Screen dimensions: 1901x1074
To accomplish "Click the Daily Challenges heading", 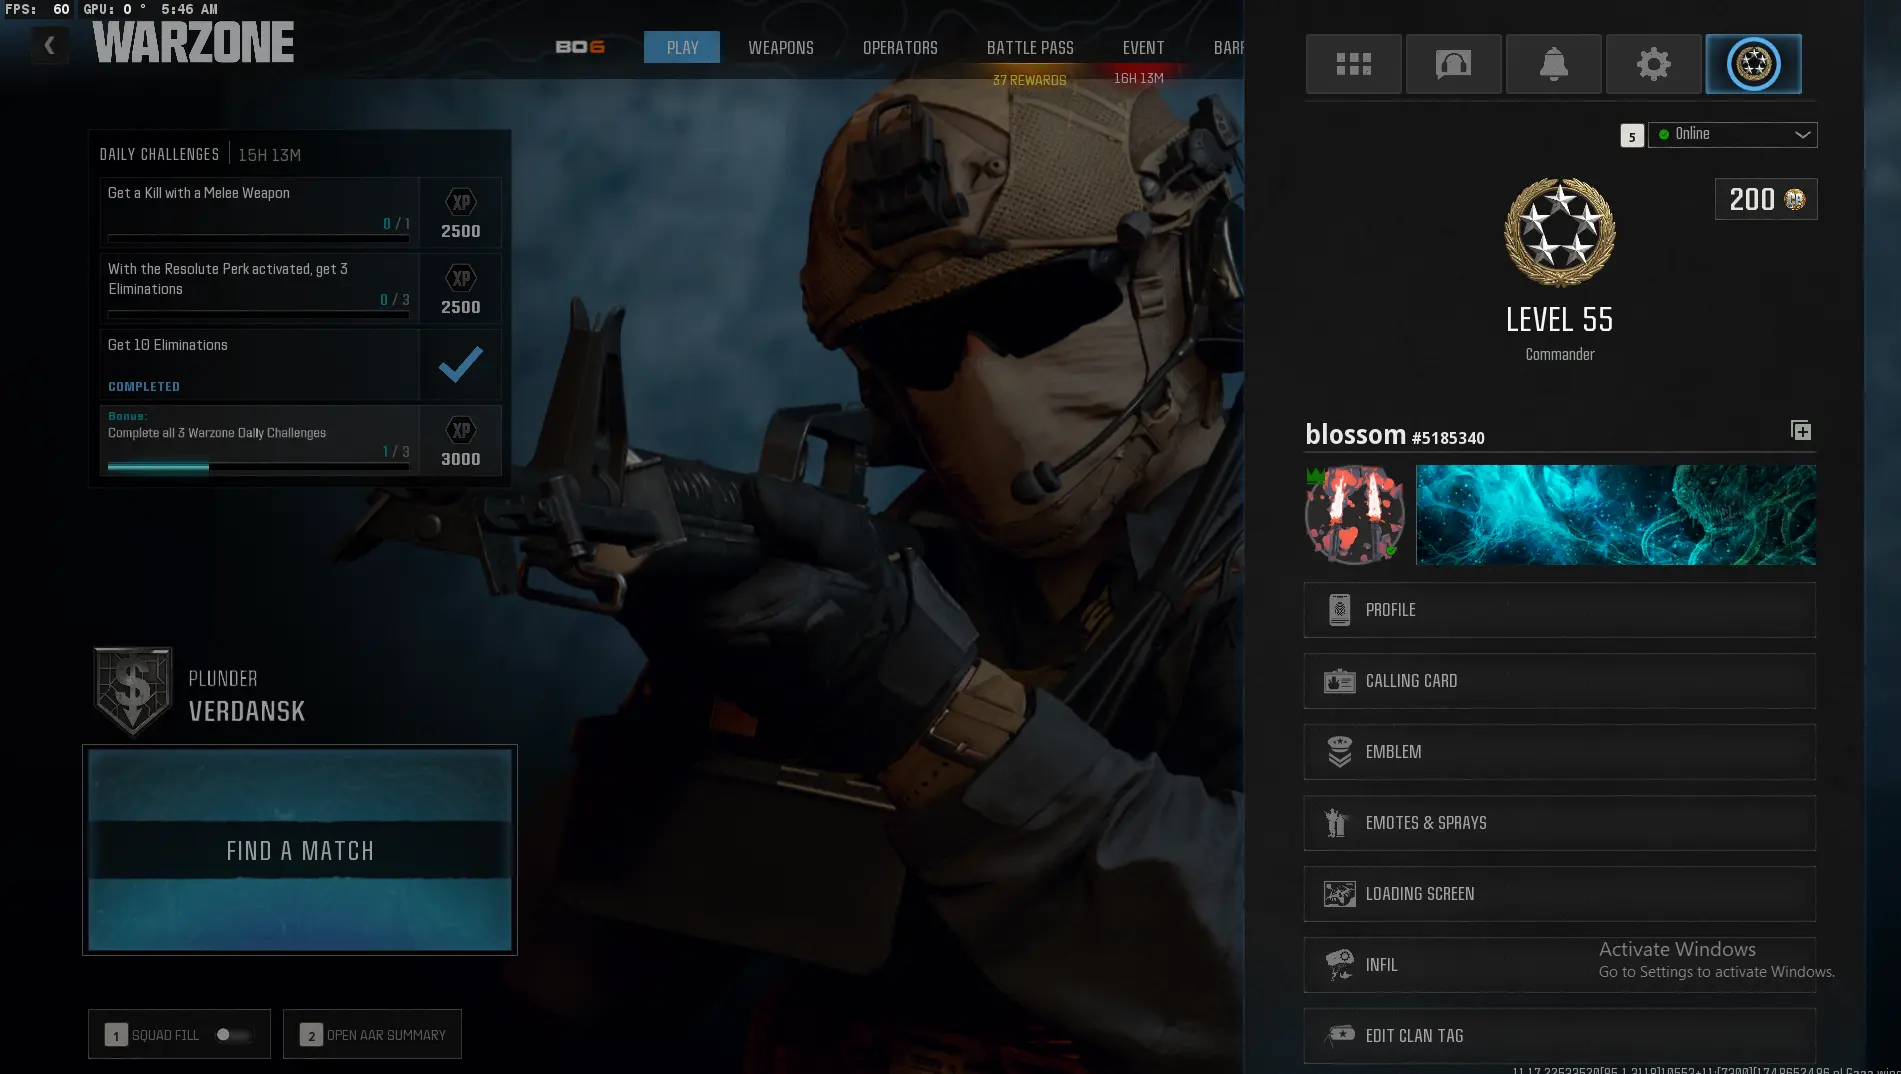I will tap(159, 154).
